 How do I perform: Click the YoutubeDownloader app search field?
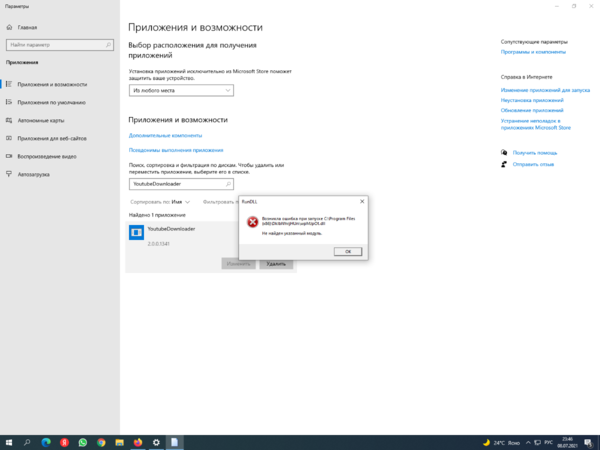pos(181,184)
